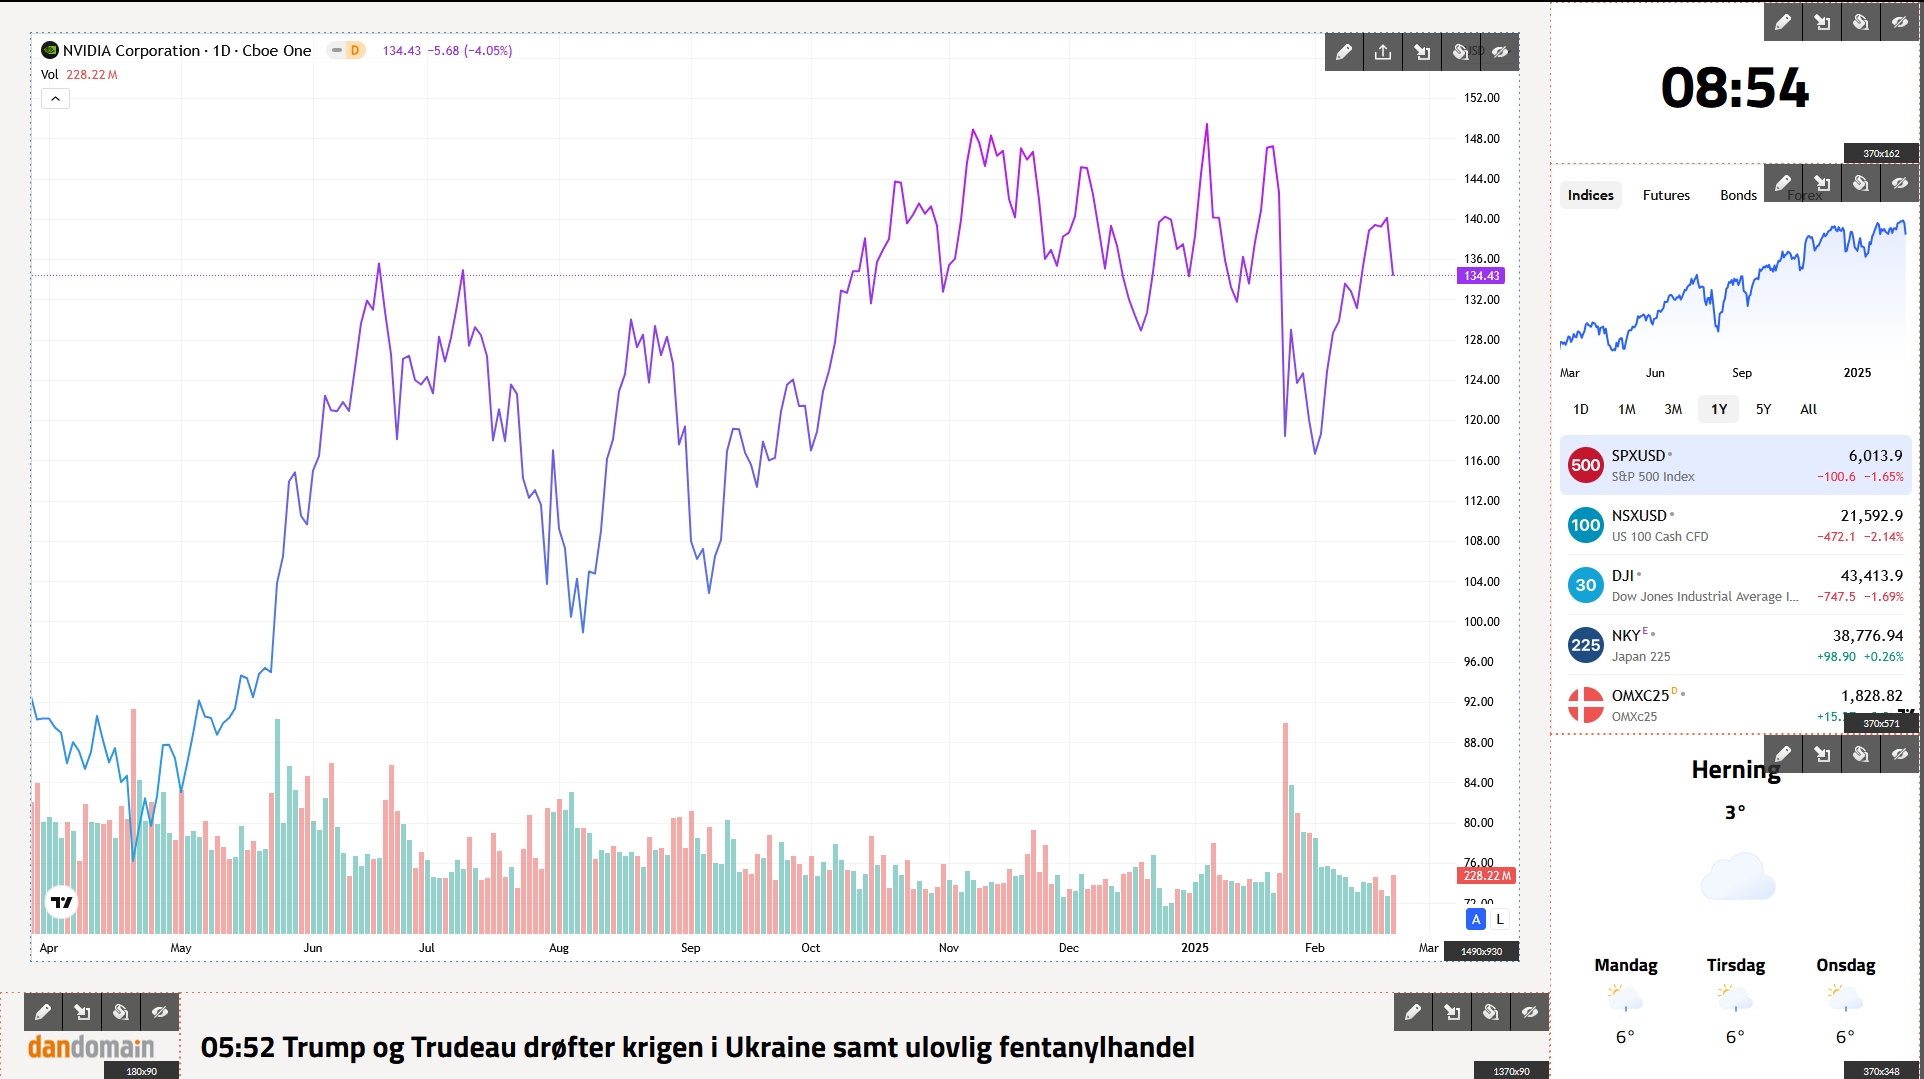Viewport: 1924px width, 1079px height.
Task: Select the DJI Dow Jones Industrial Average row
Action: (1735, 585)
